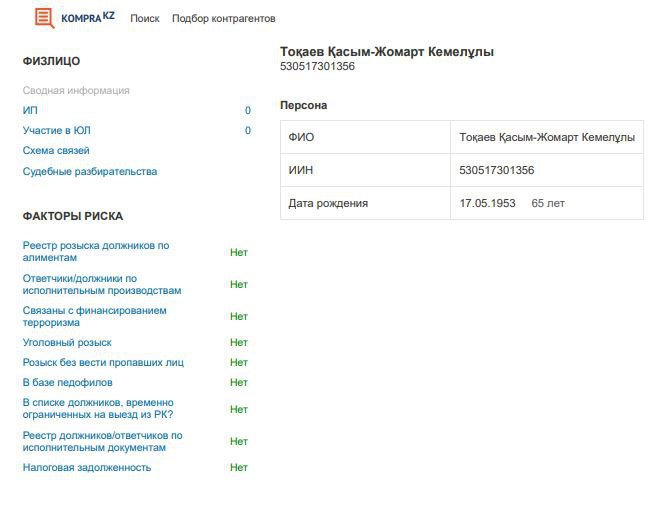Click the ФИО label cell
This screenshot has height=508, width=666.
click(x=365, y=137)
